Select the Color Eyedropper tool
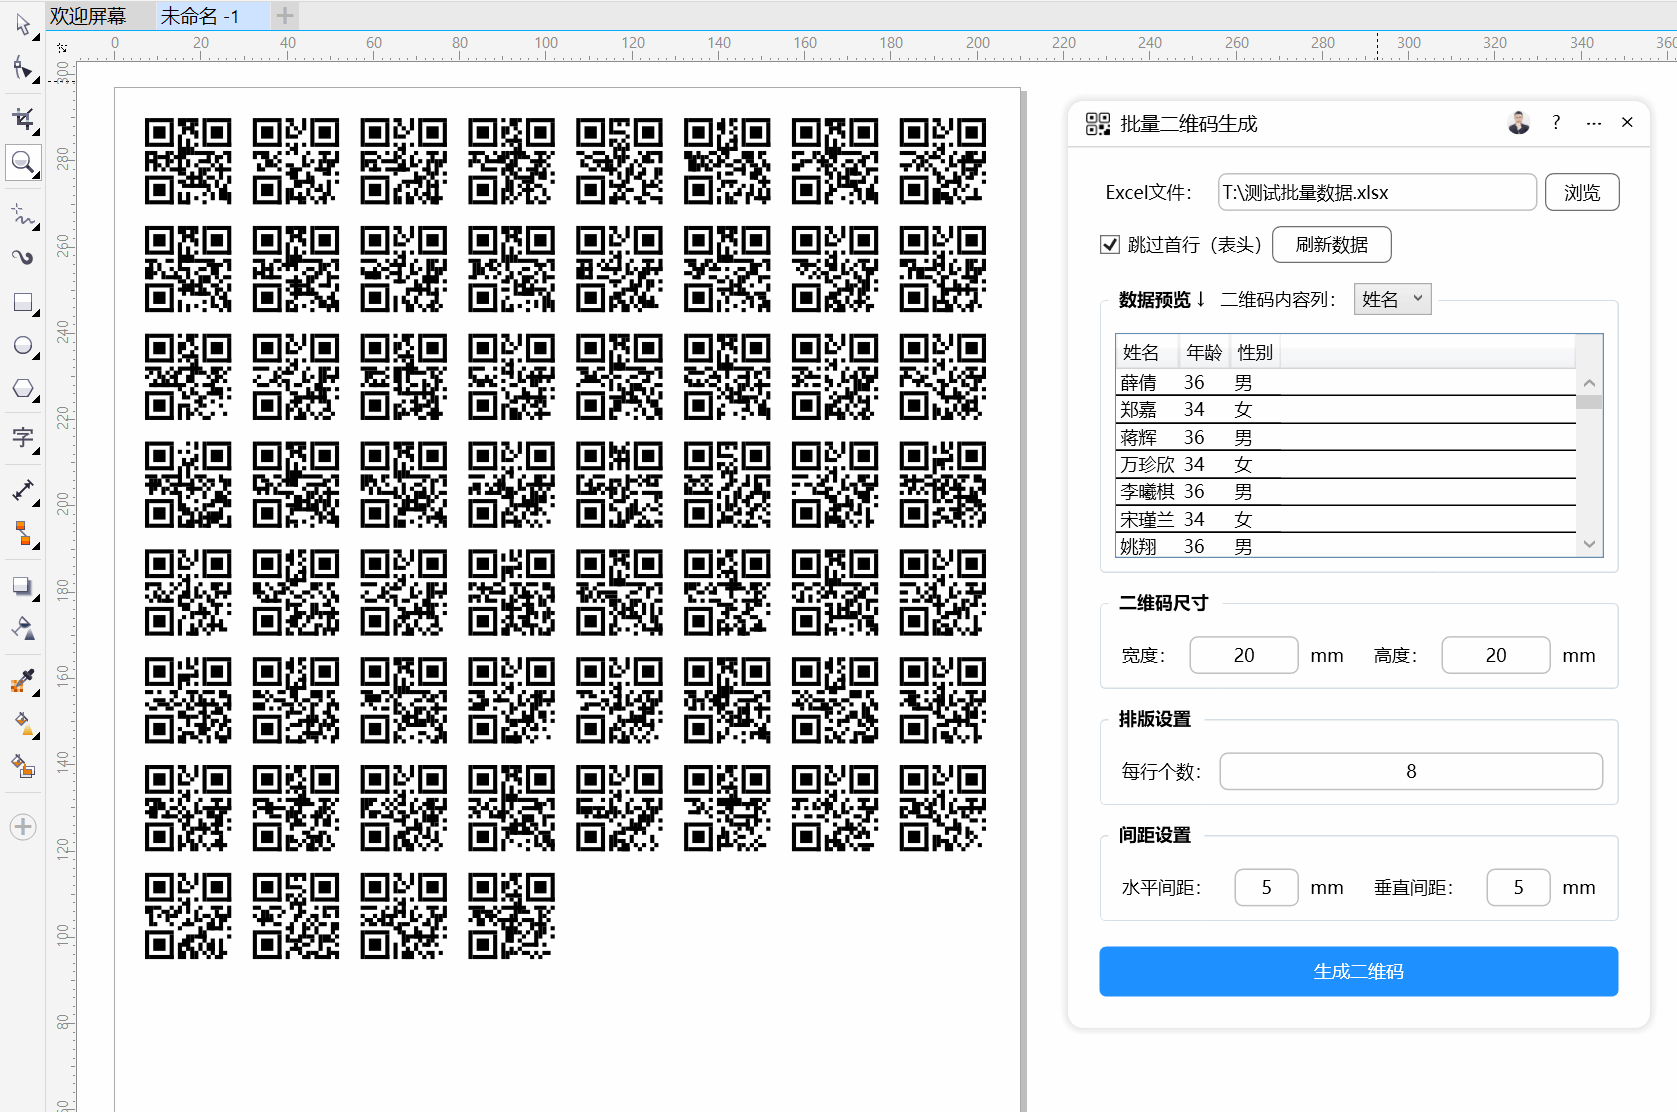The width and height of the screenshot is (1677, 1112). point(22,680)
